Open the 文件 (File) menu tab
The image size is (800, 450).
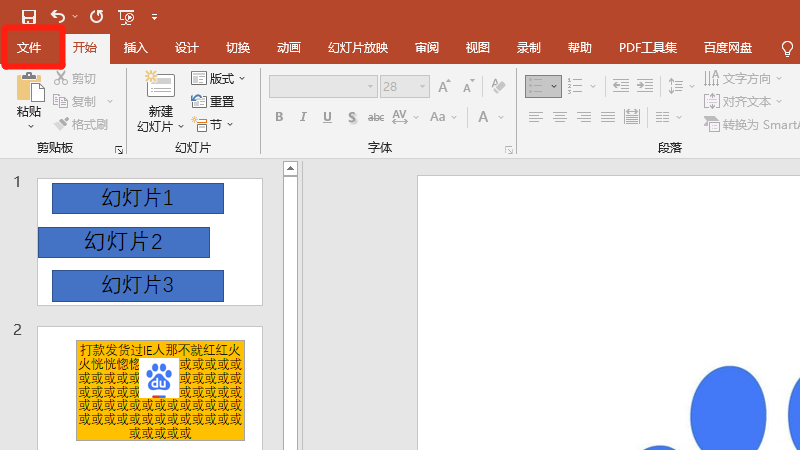tap(29, 48)
